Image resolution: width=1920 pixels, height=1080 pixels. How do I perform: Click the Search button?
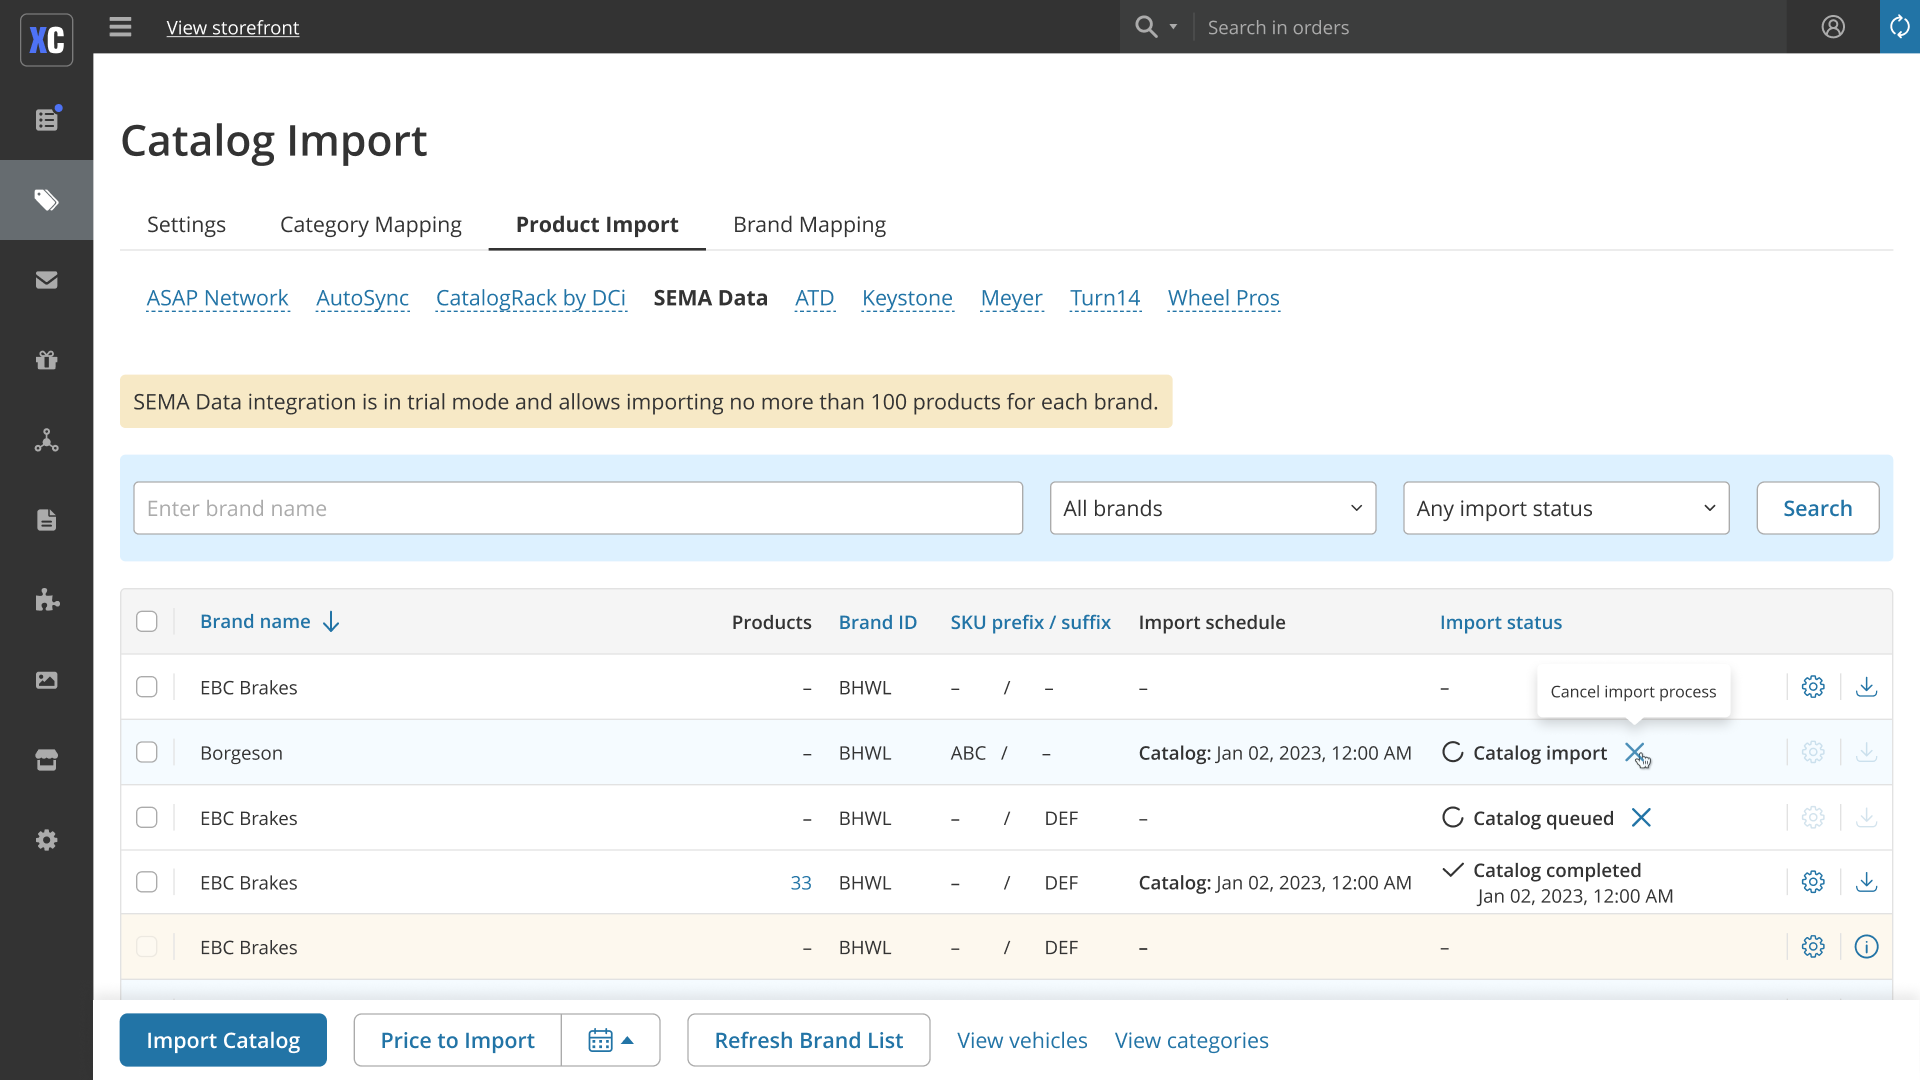[1817, 508]
